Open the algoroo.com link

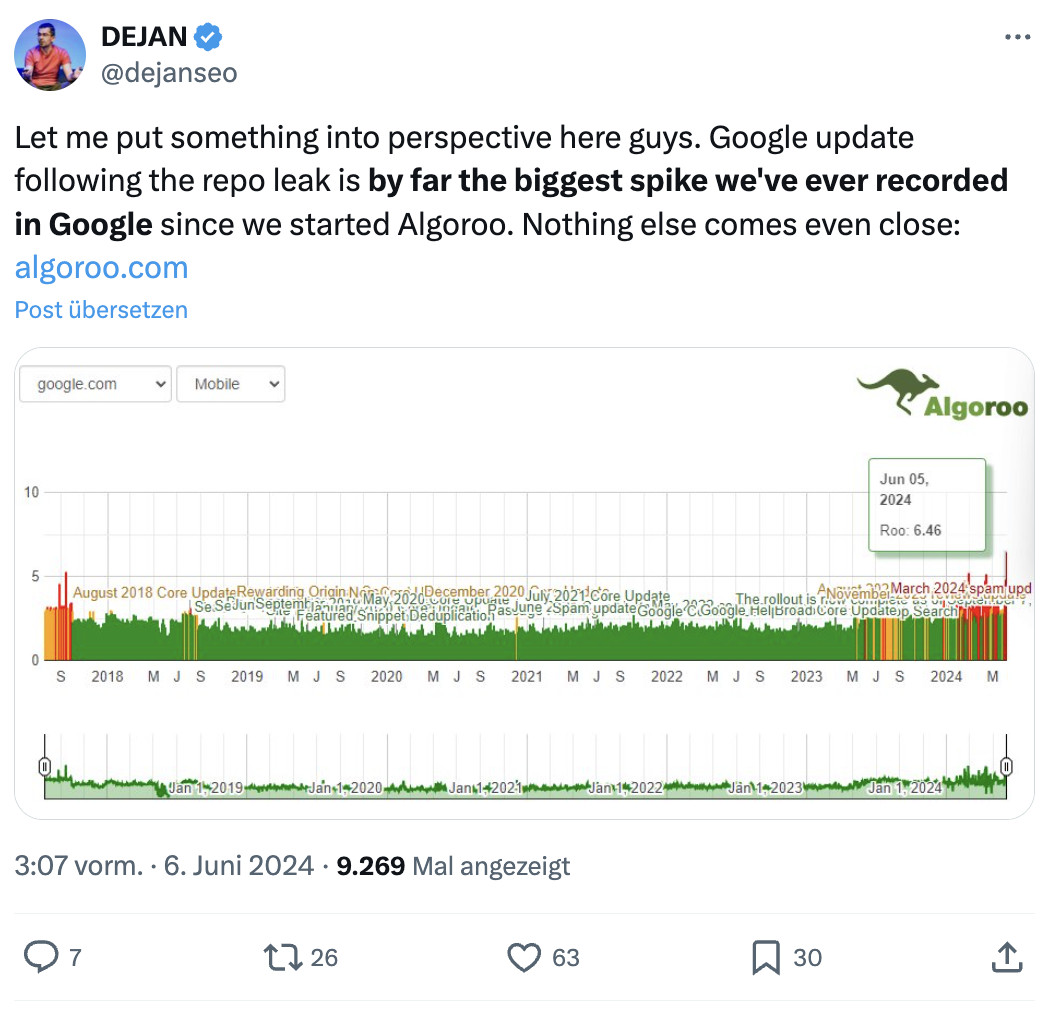click(x=100, y=267)
